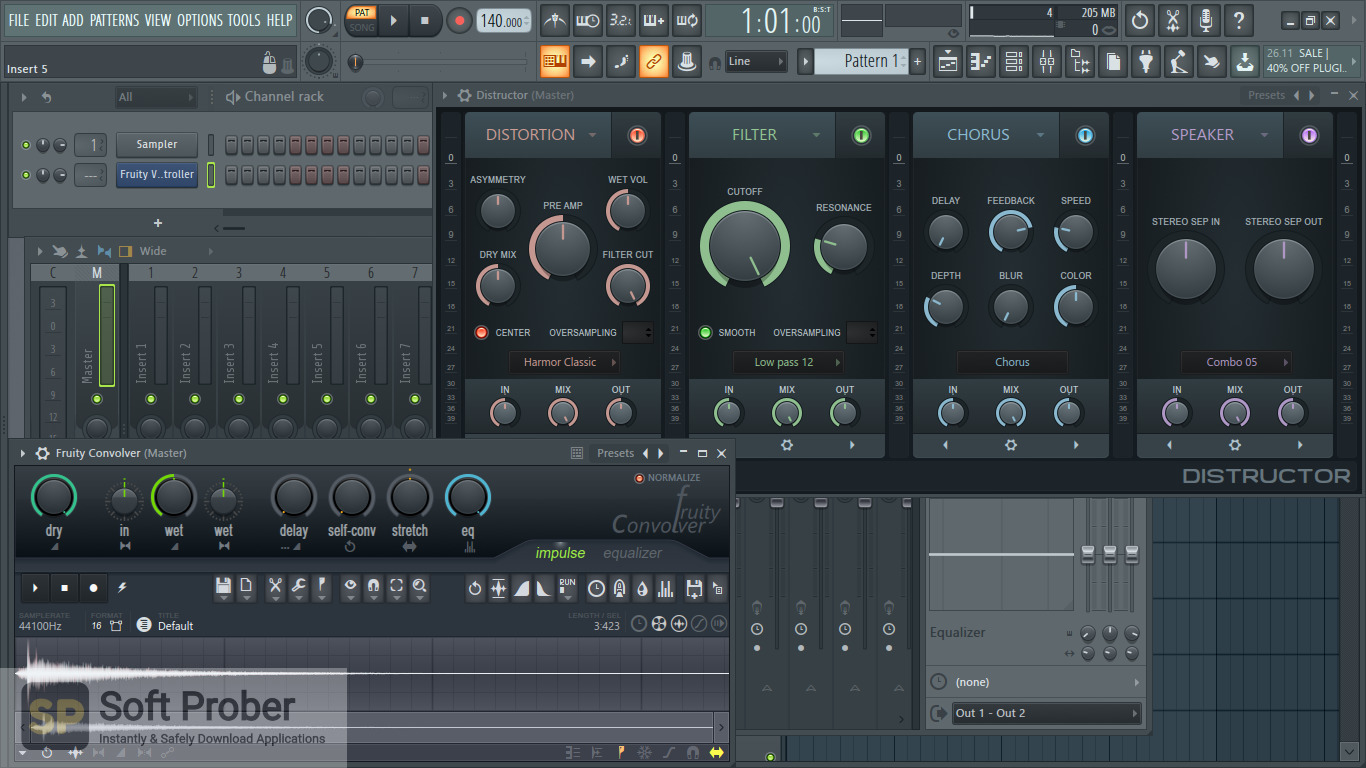Click the tempo 140.000 field
This screenshot has width=1366, height=768.
pos(503,21)
